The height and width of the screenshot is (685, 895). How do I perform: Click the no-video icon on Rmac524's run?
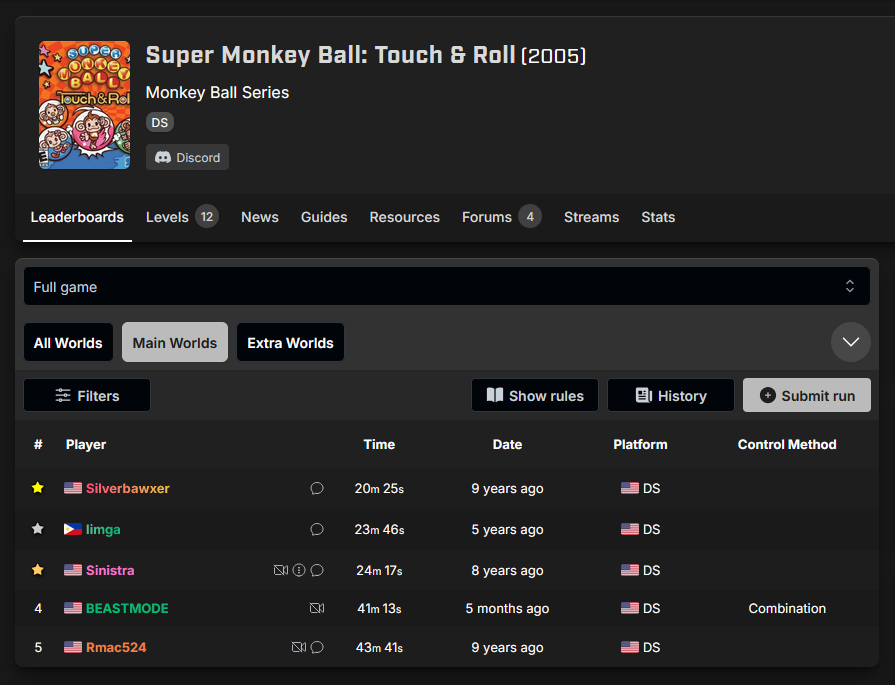click(299, 647)
